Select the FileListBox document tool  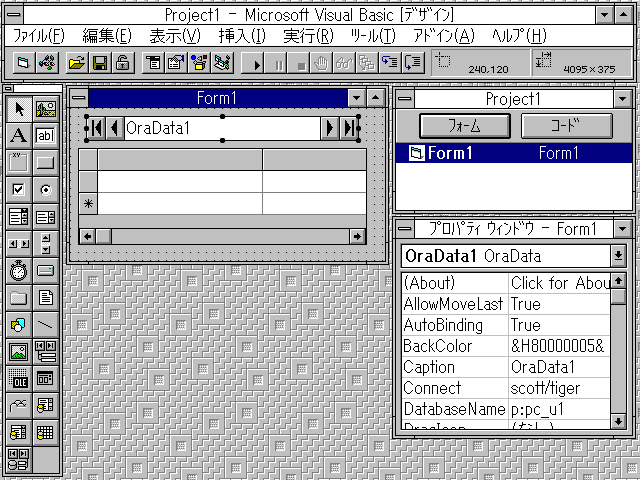pos(46,298)
